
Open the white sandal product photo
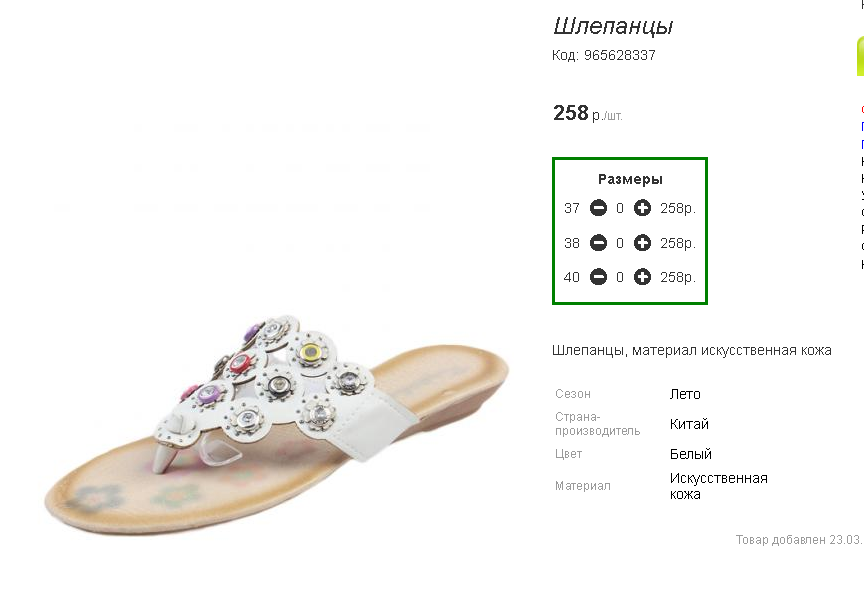tap(277, 425)
